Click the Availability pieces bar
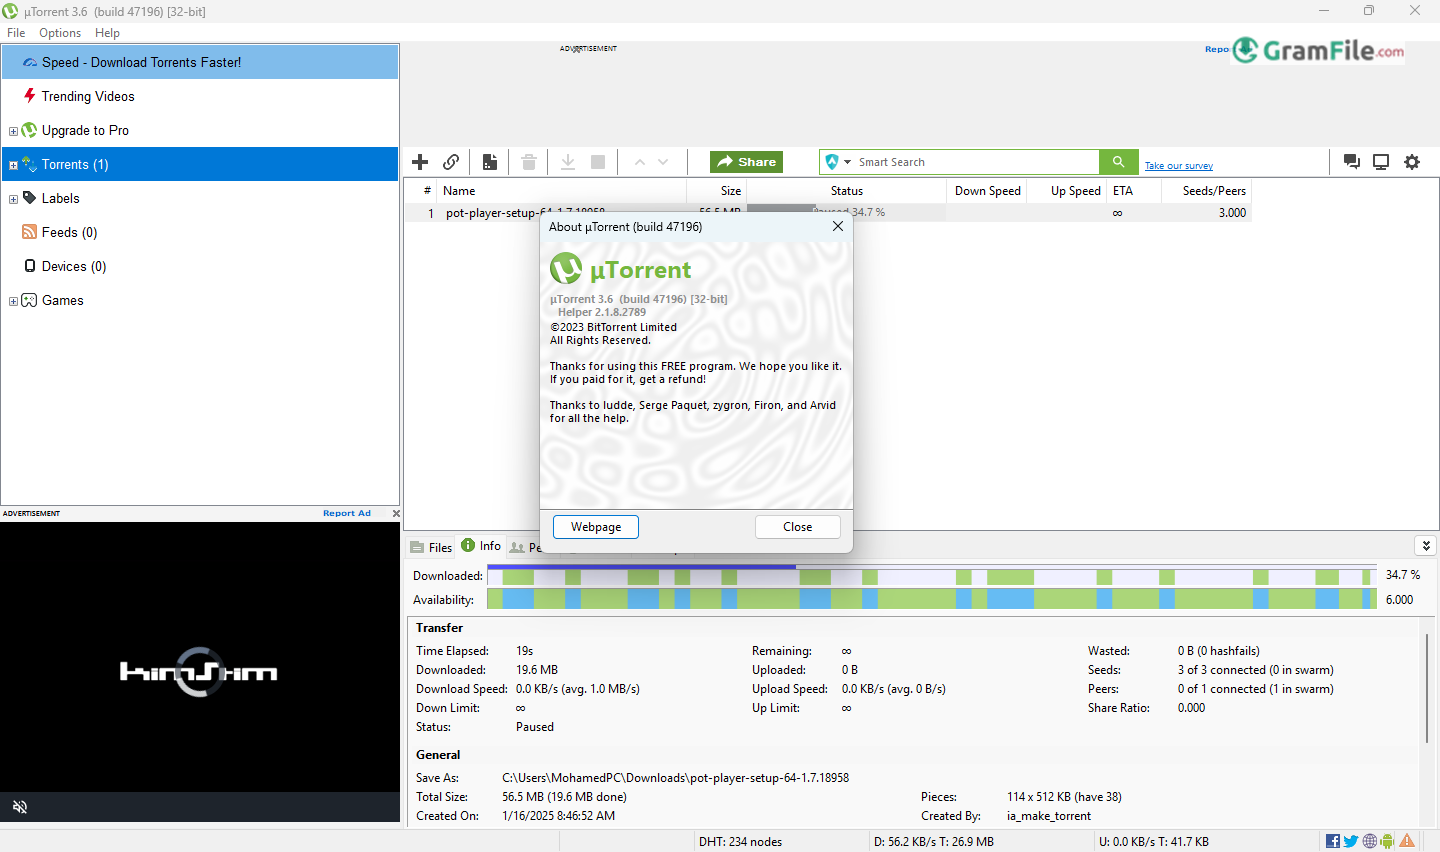 (931, 599)
